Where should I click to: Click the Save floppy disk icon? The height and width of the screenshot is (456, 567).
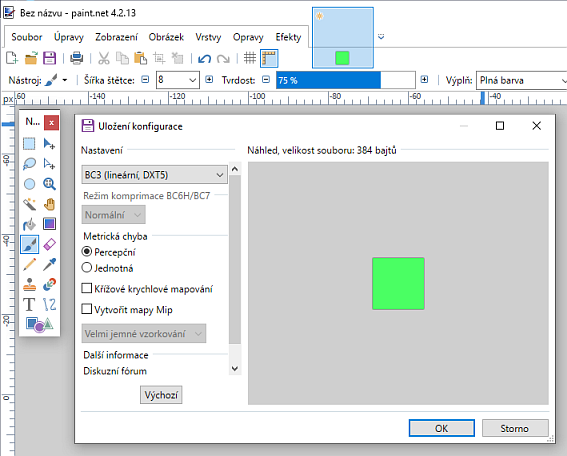click(x=50, y=58)
